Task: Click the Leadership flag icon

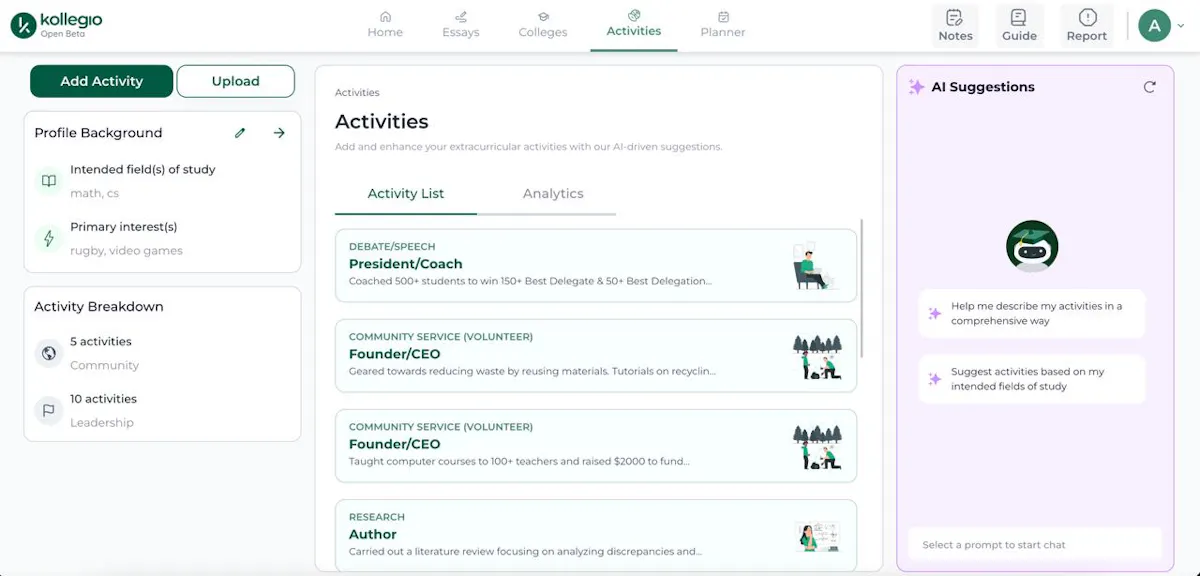Action: click(x=48, y=410)
